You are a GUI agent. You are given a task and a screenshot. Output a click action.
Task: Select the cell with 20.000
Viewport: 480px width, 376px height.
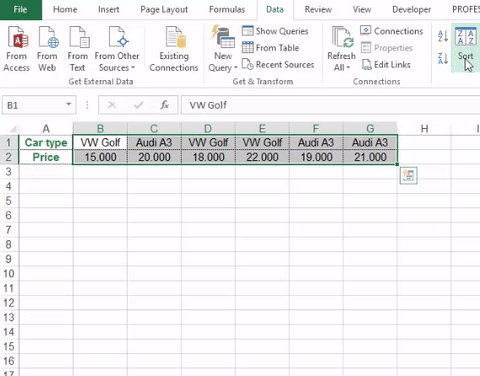click(x=154, y=157)
